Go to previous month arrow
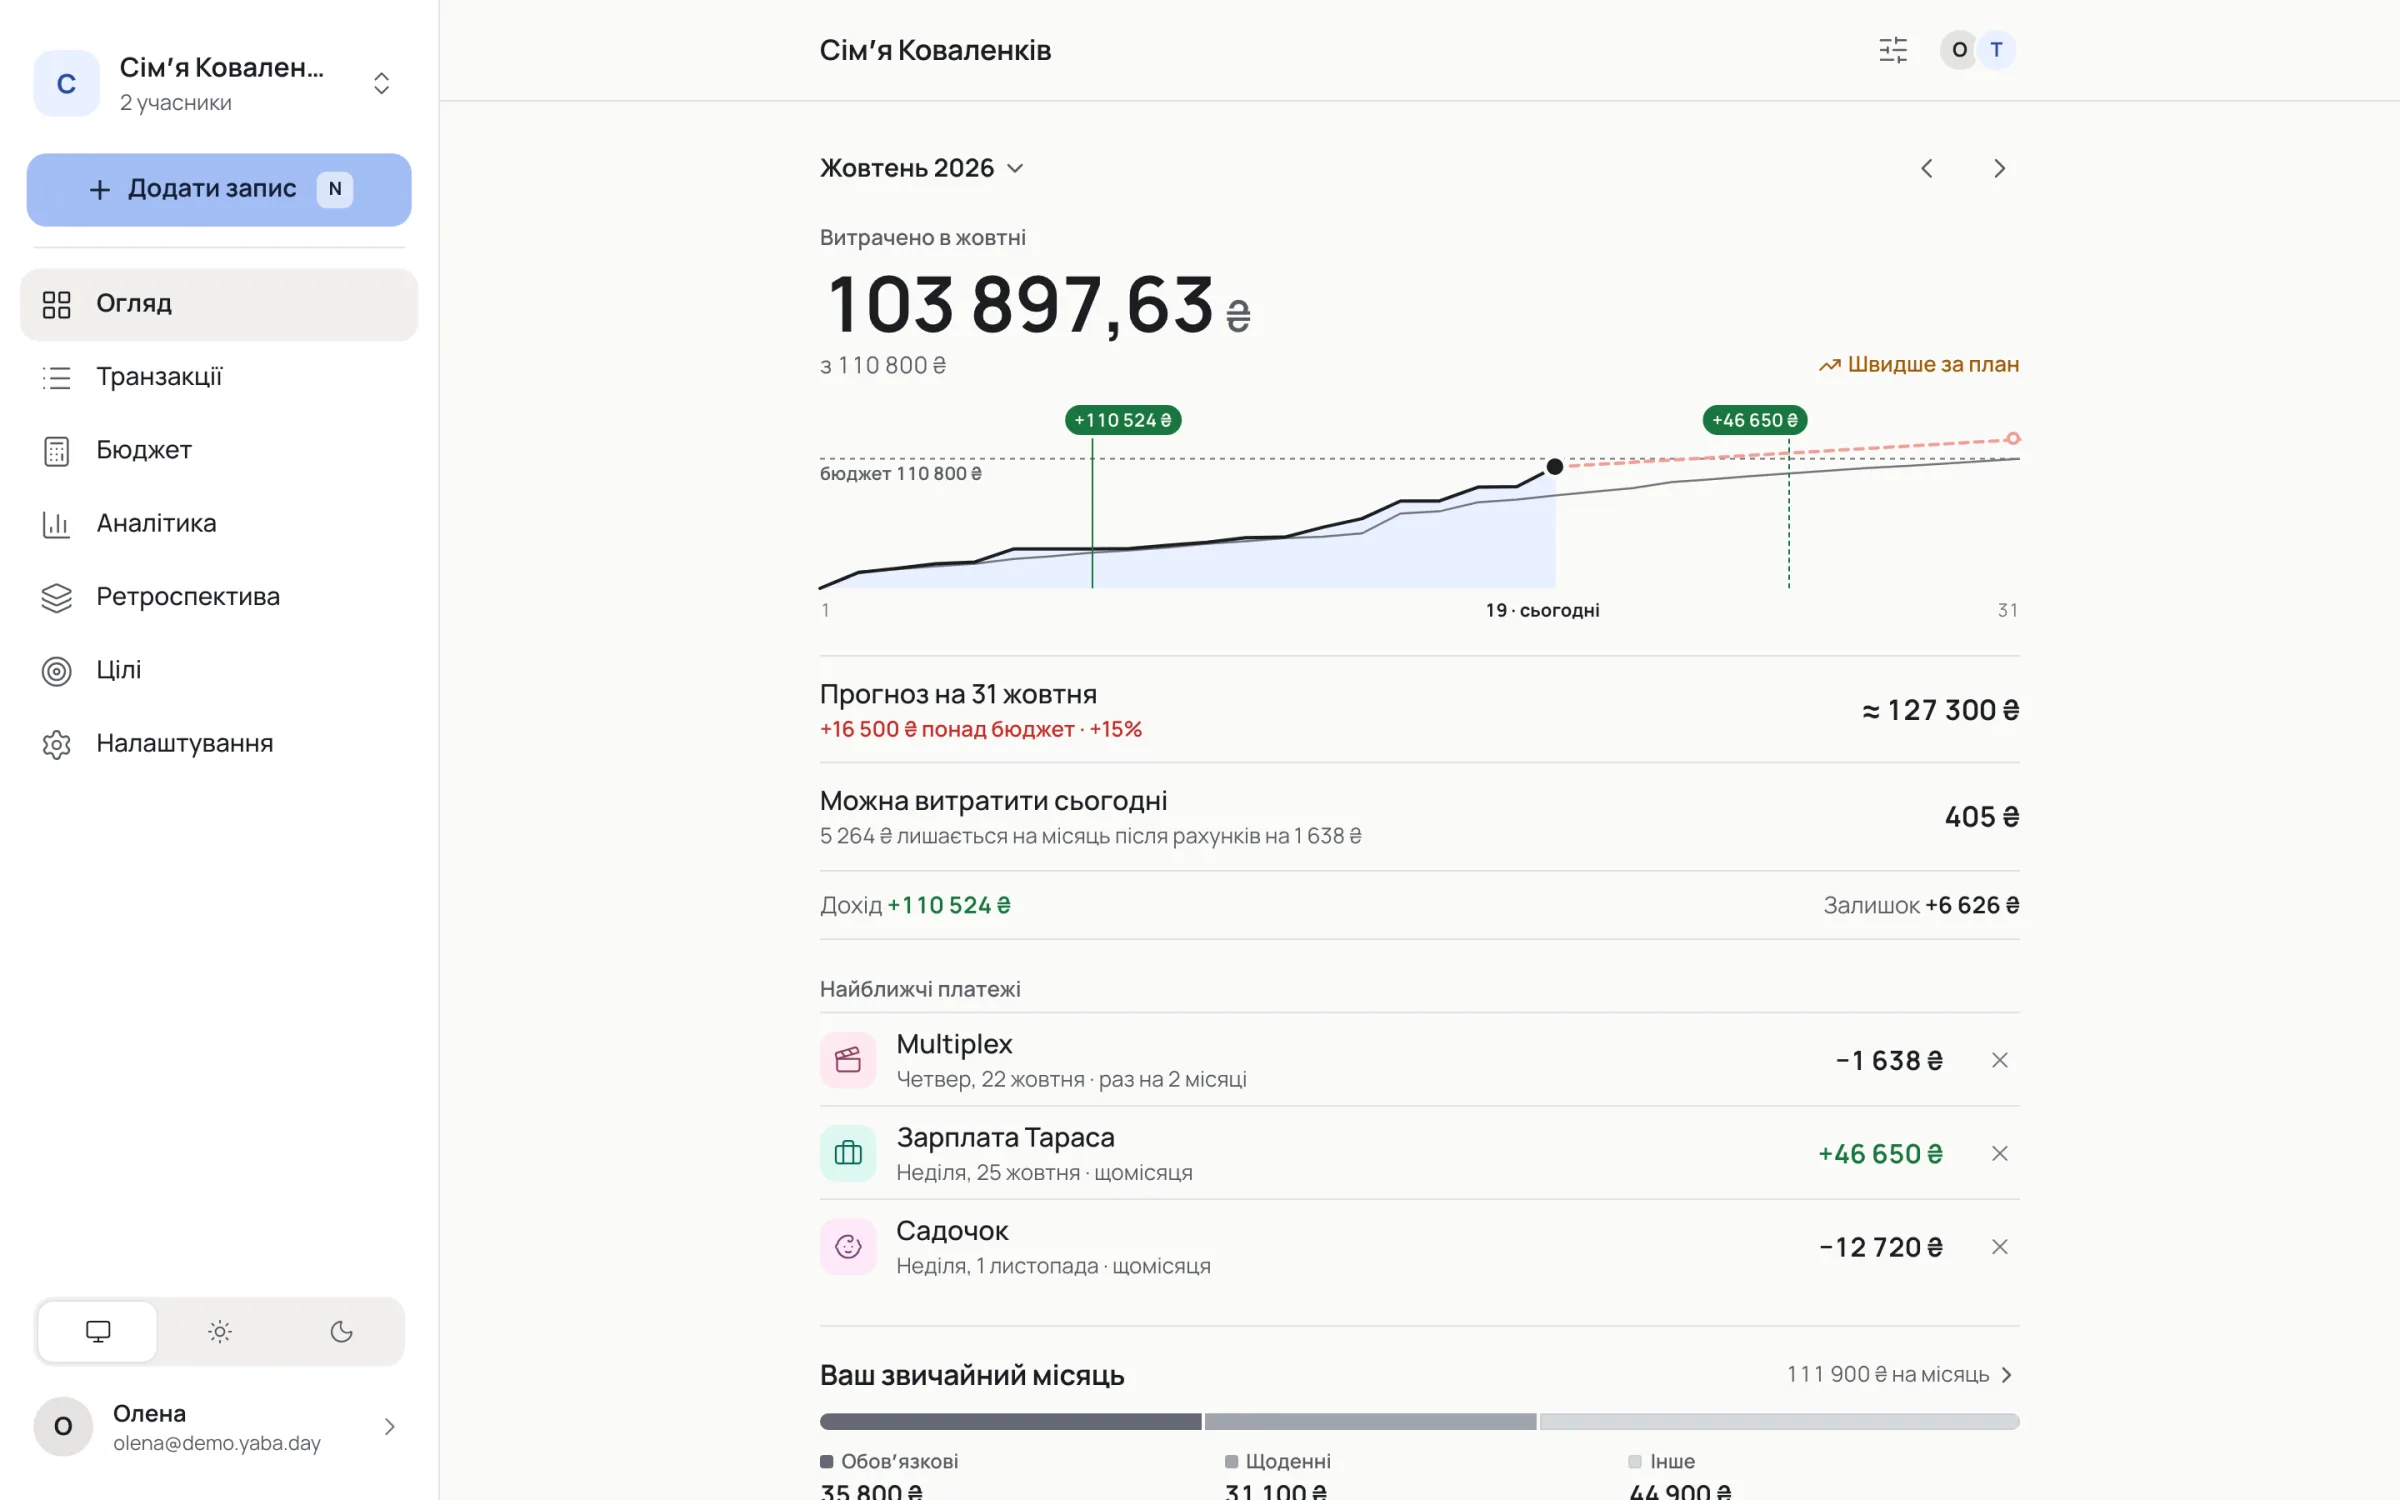This screenshot has width=2400, height=1500. 1927,168
